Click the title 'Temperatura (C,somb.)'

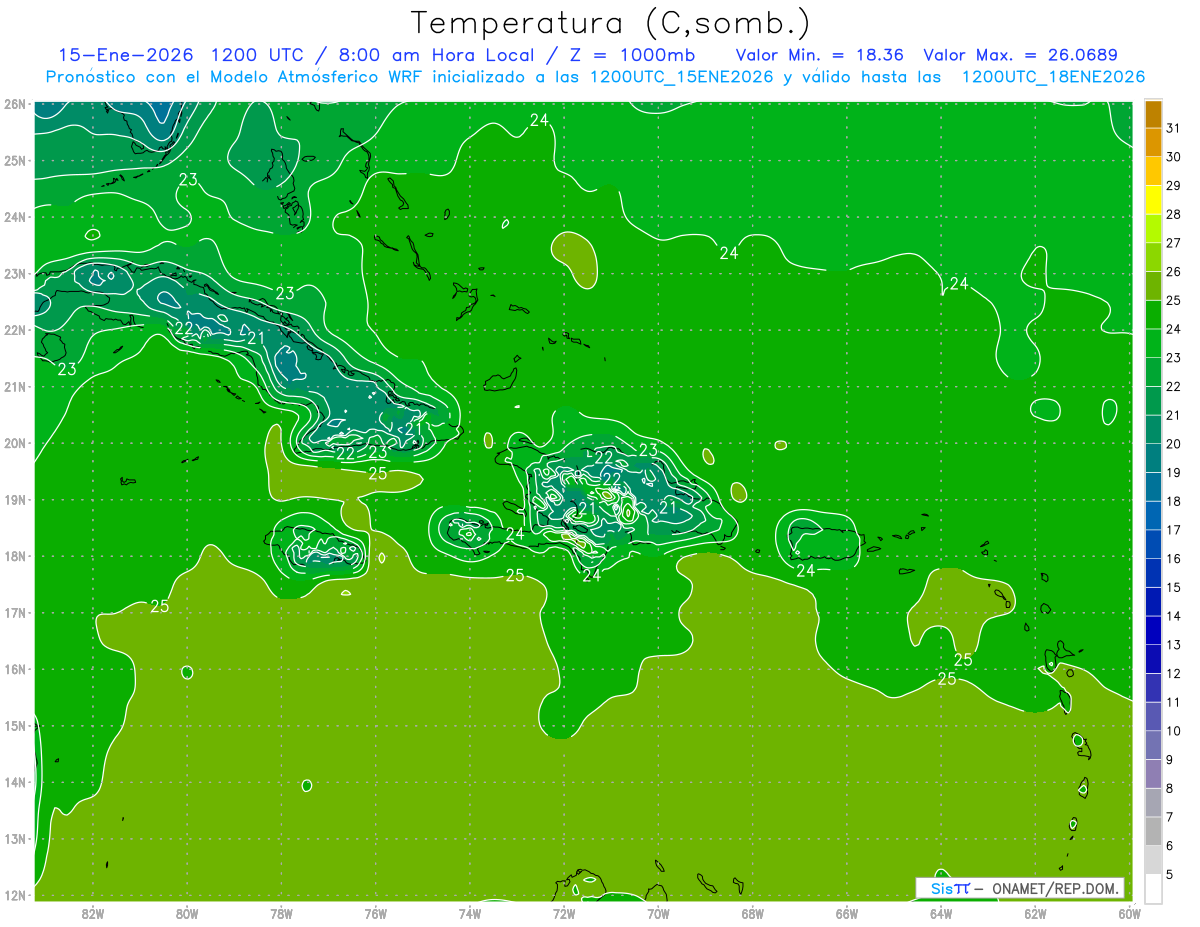611,23
